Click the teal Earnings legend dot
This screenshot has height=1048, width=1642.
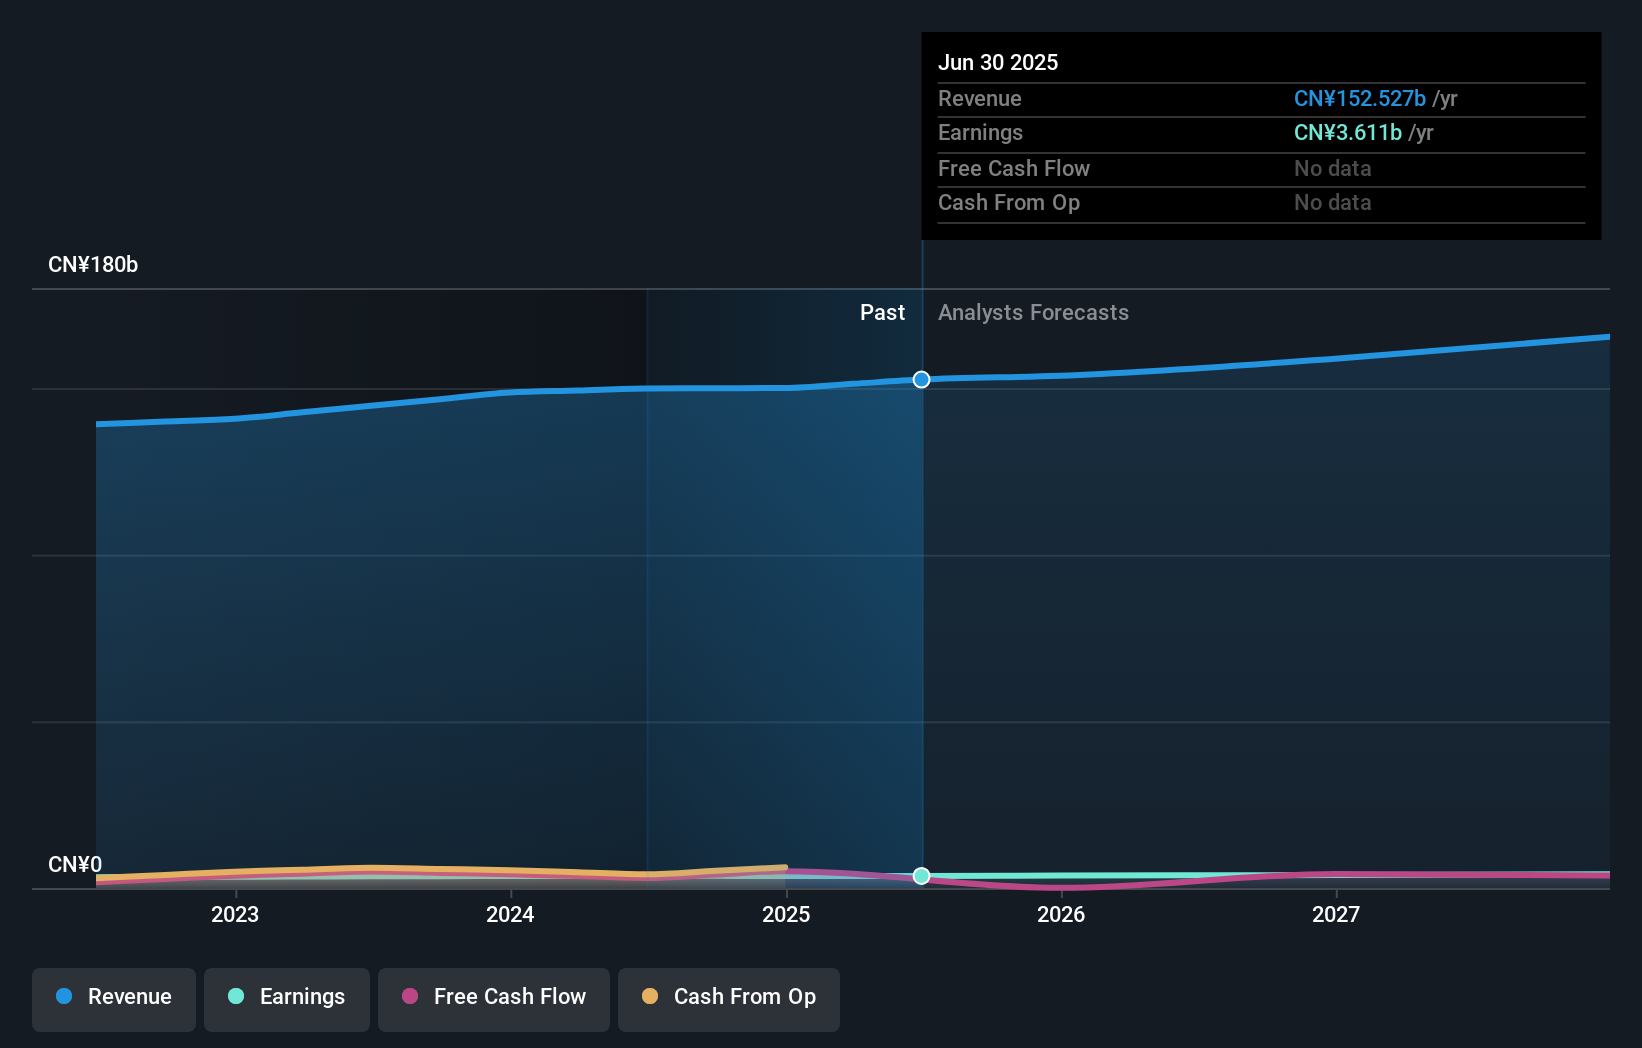coord(234,997)
